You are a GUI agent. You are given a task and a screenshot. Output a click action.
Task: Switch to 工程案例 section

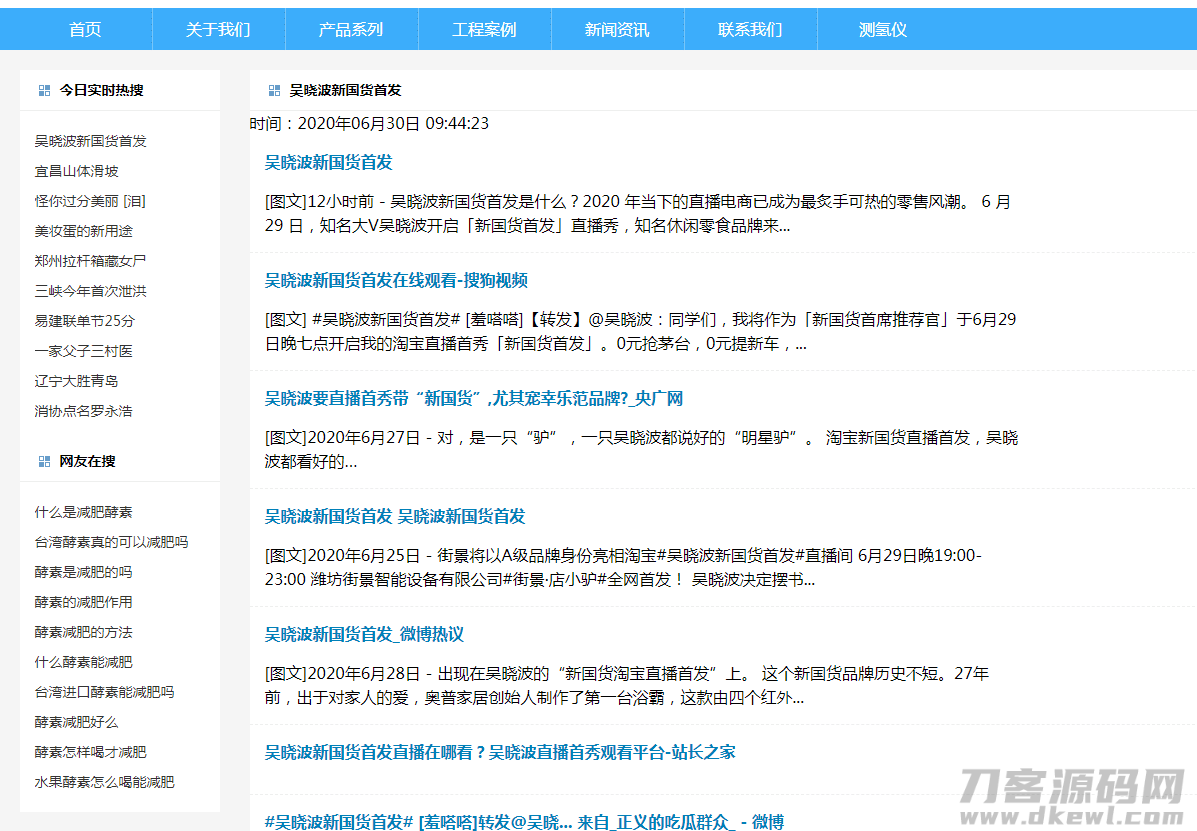(484, 29)
